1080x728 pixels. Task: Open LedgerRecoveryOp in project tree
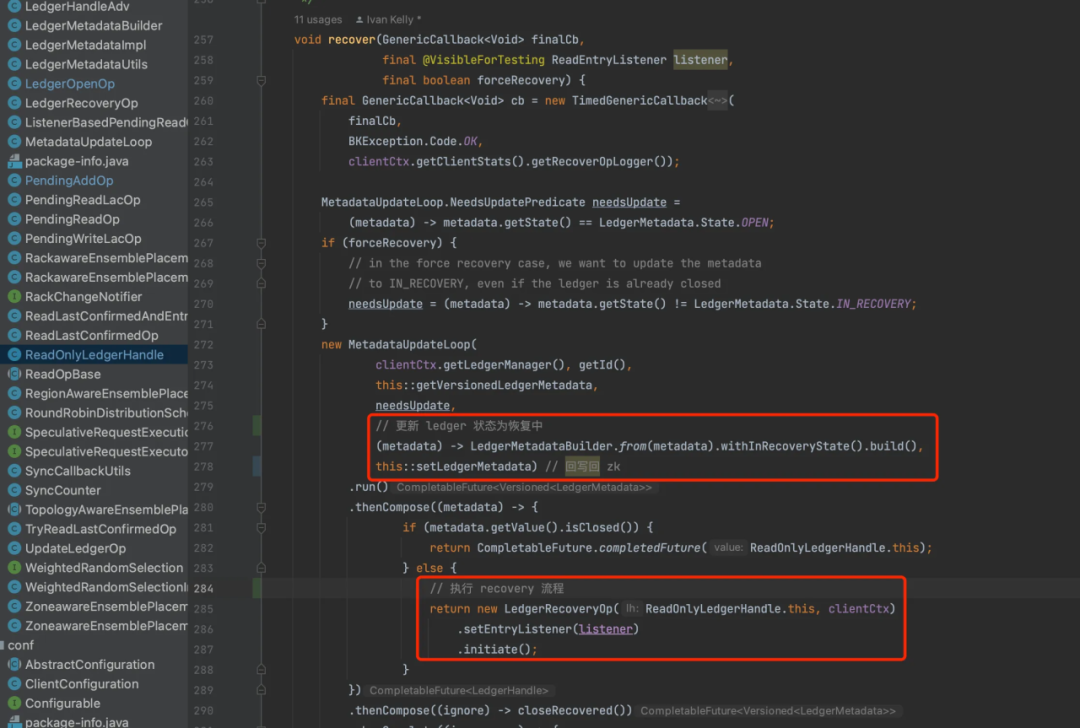pos(81,103)
